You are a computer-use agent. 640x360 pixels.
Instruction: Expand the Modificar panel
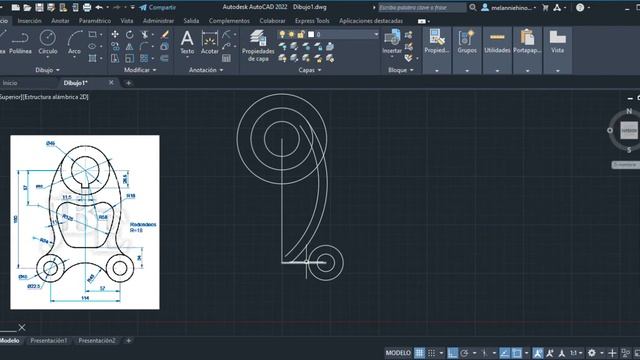(140, 70)
